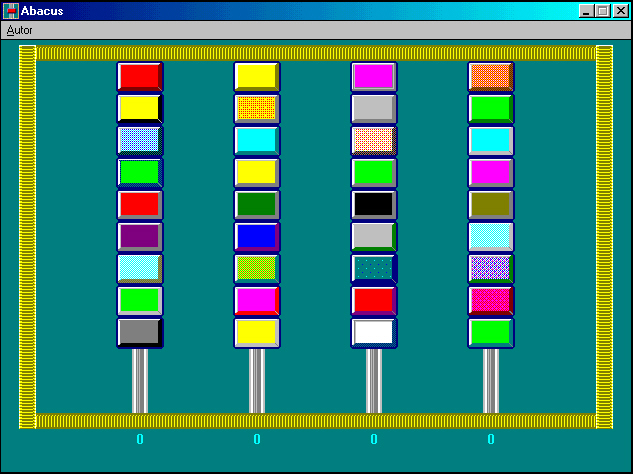Pick the dotted blue bead on the first rod

pos(140,141)
